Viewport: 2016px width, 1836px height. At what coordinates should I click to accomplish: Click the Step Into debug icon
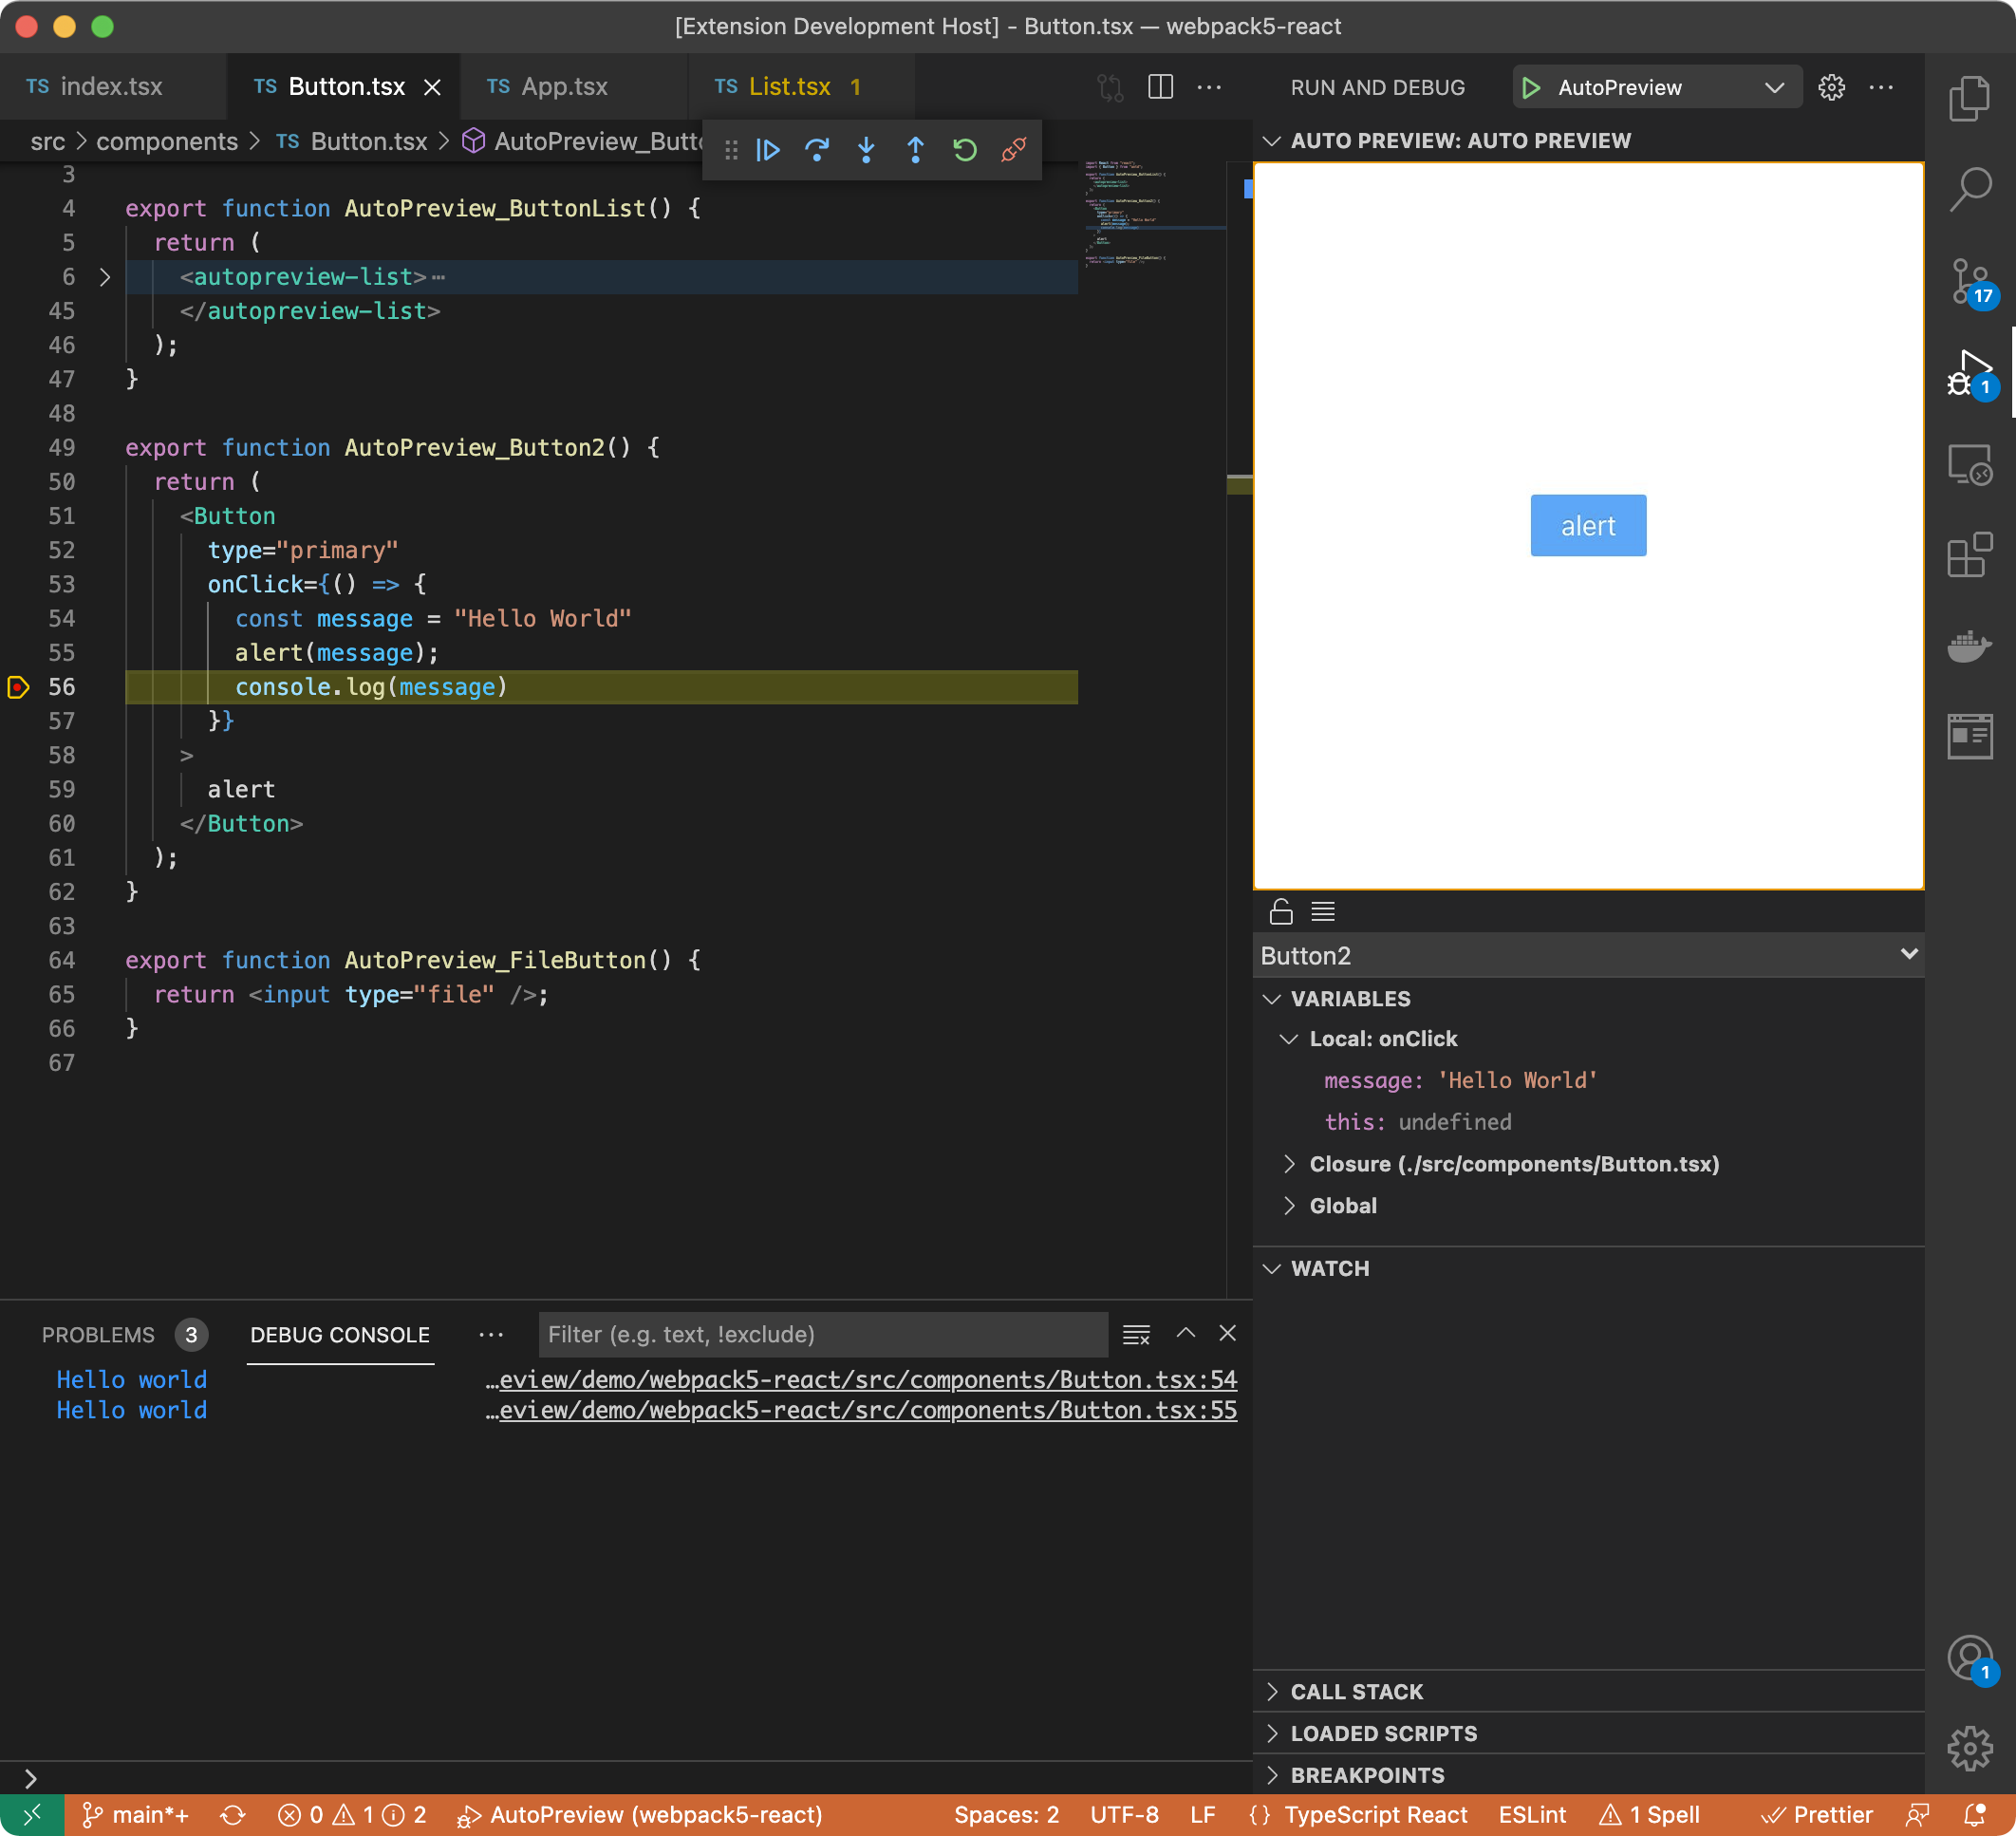point(866,150)
